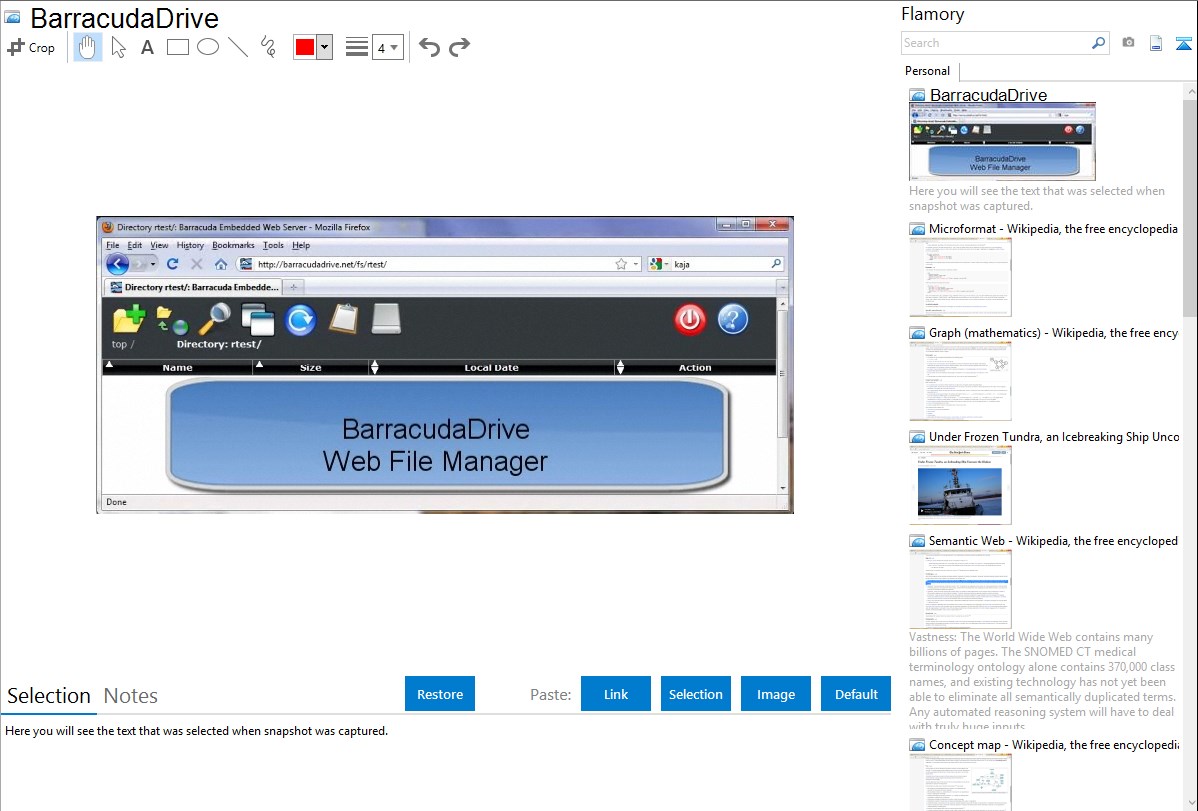Viewport: 1198px width, 811px height.
Task: Open the History menu in Firefox
Action: coord(190,245)
